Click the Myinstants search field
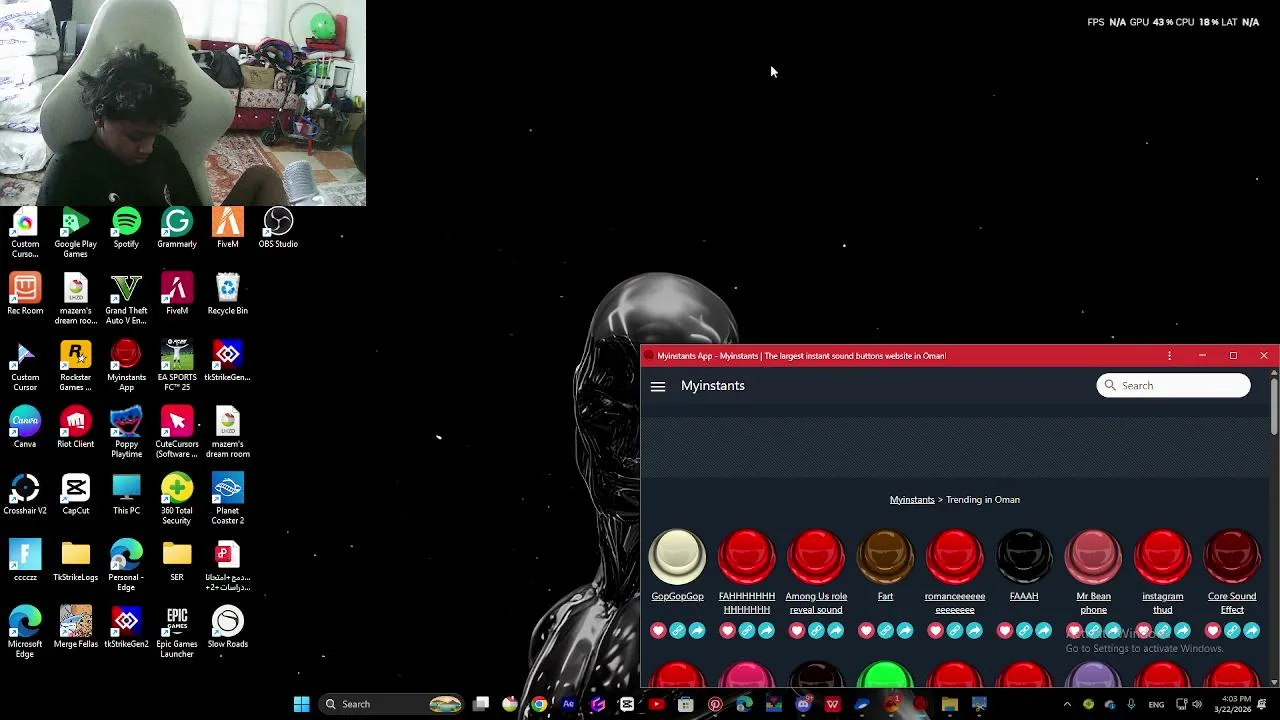 pos(1173,386)
